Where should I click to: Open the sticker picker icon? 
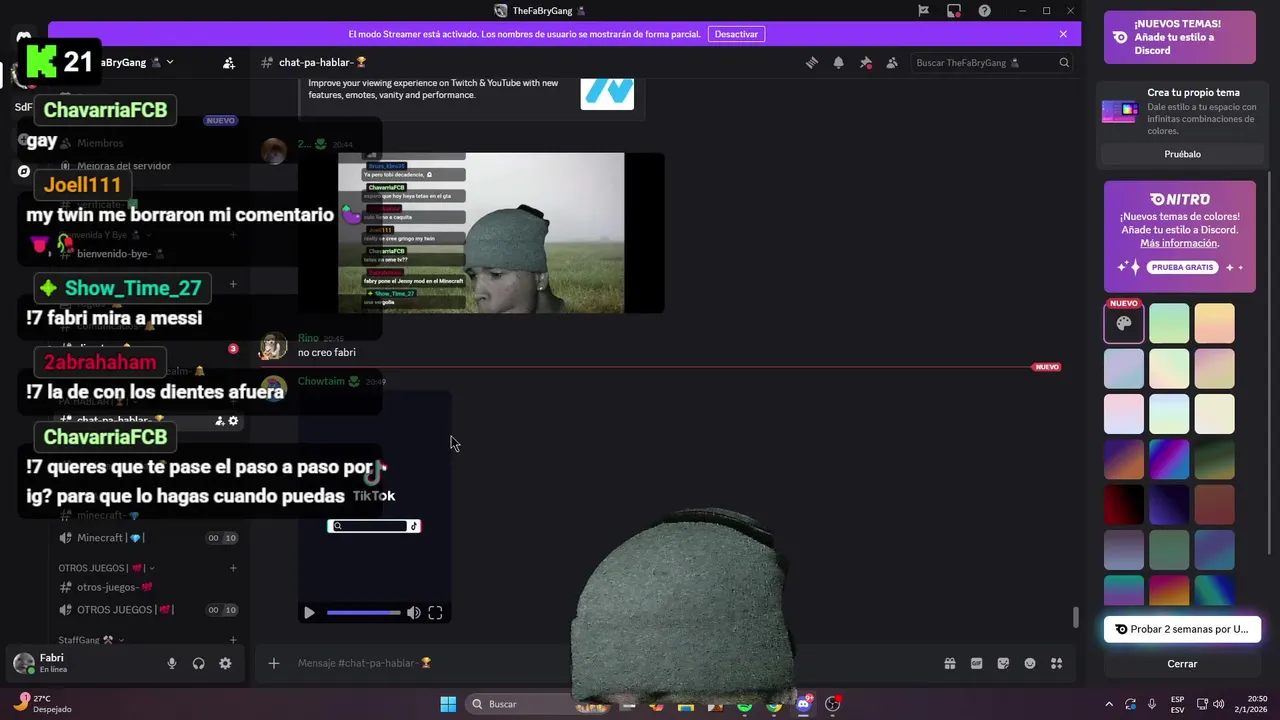coord(1003,663)
